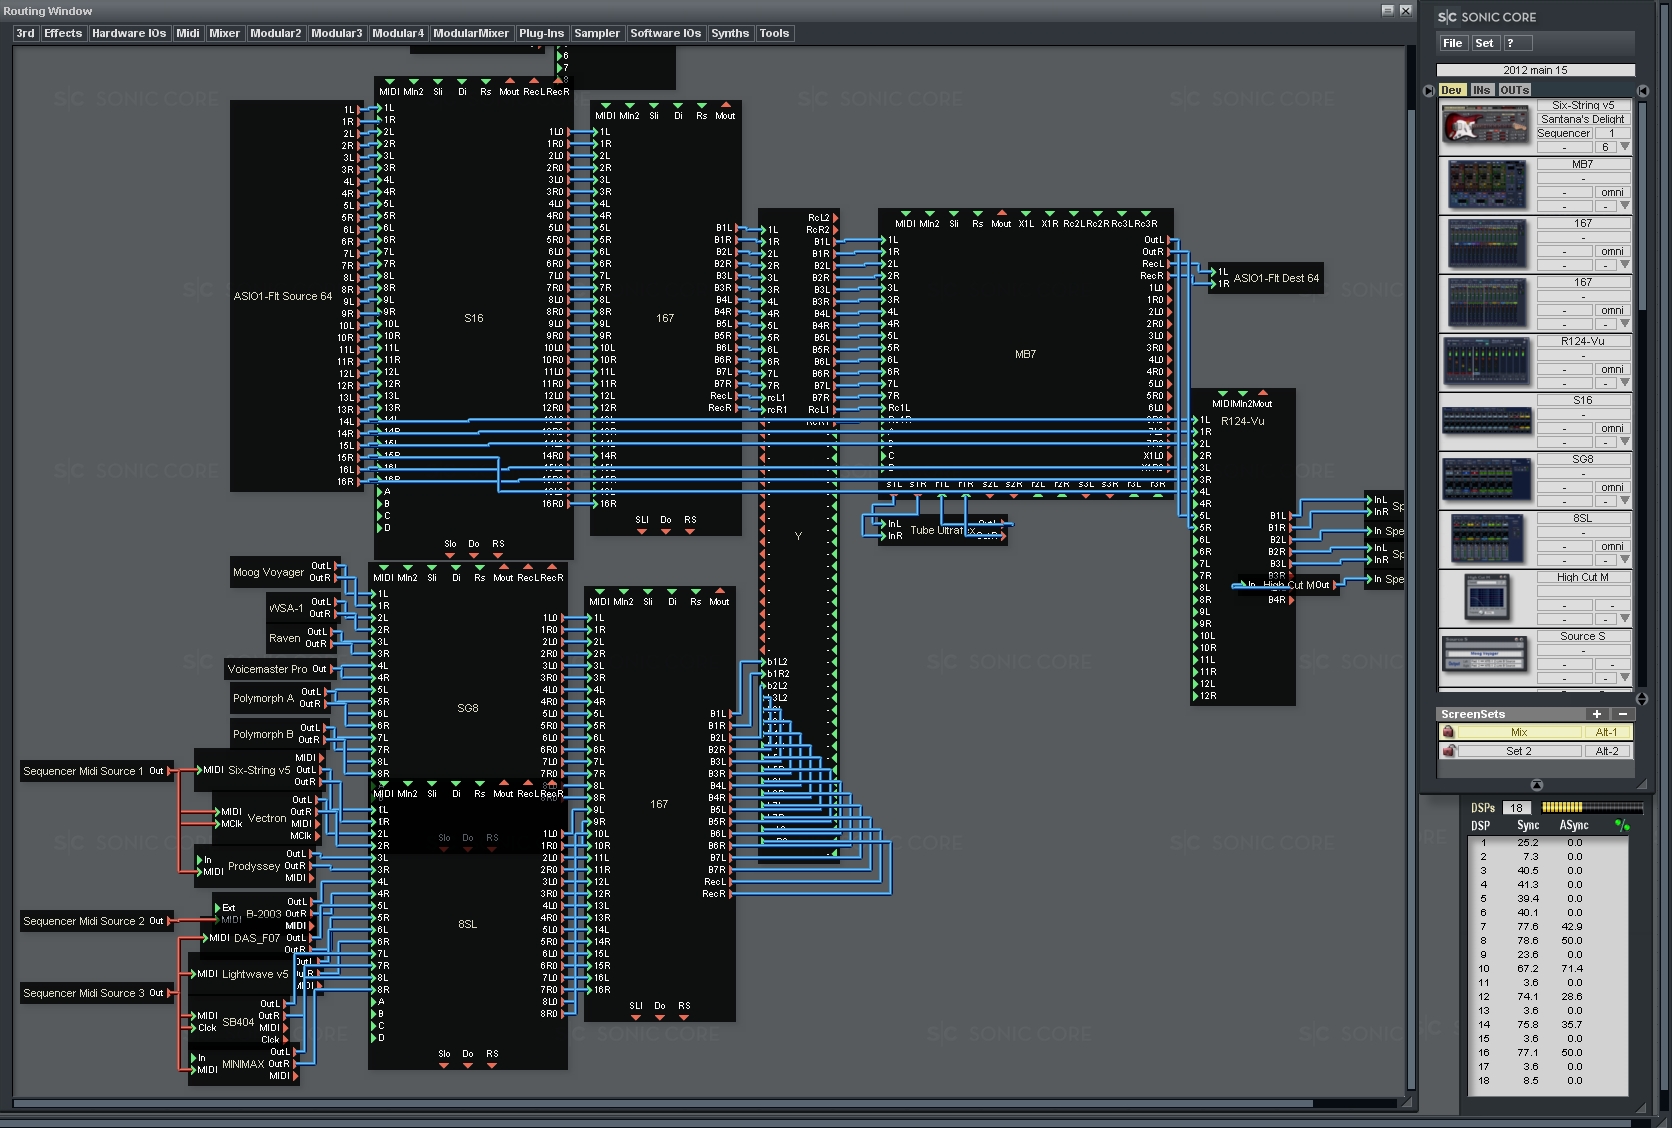Open the SG8 device thumbnail in device list
Viewport: 1672px width, 1128px height.
pos(1486,480)
